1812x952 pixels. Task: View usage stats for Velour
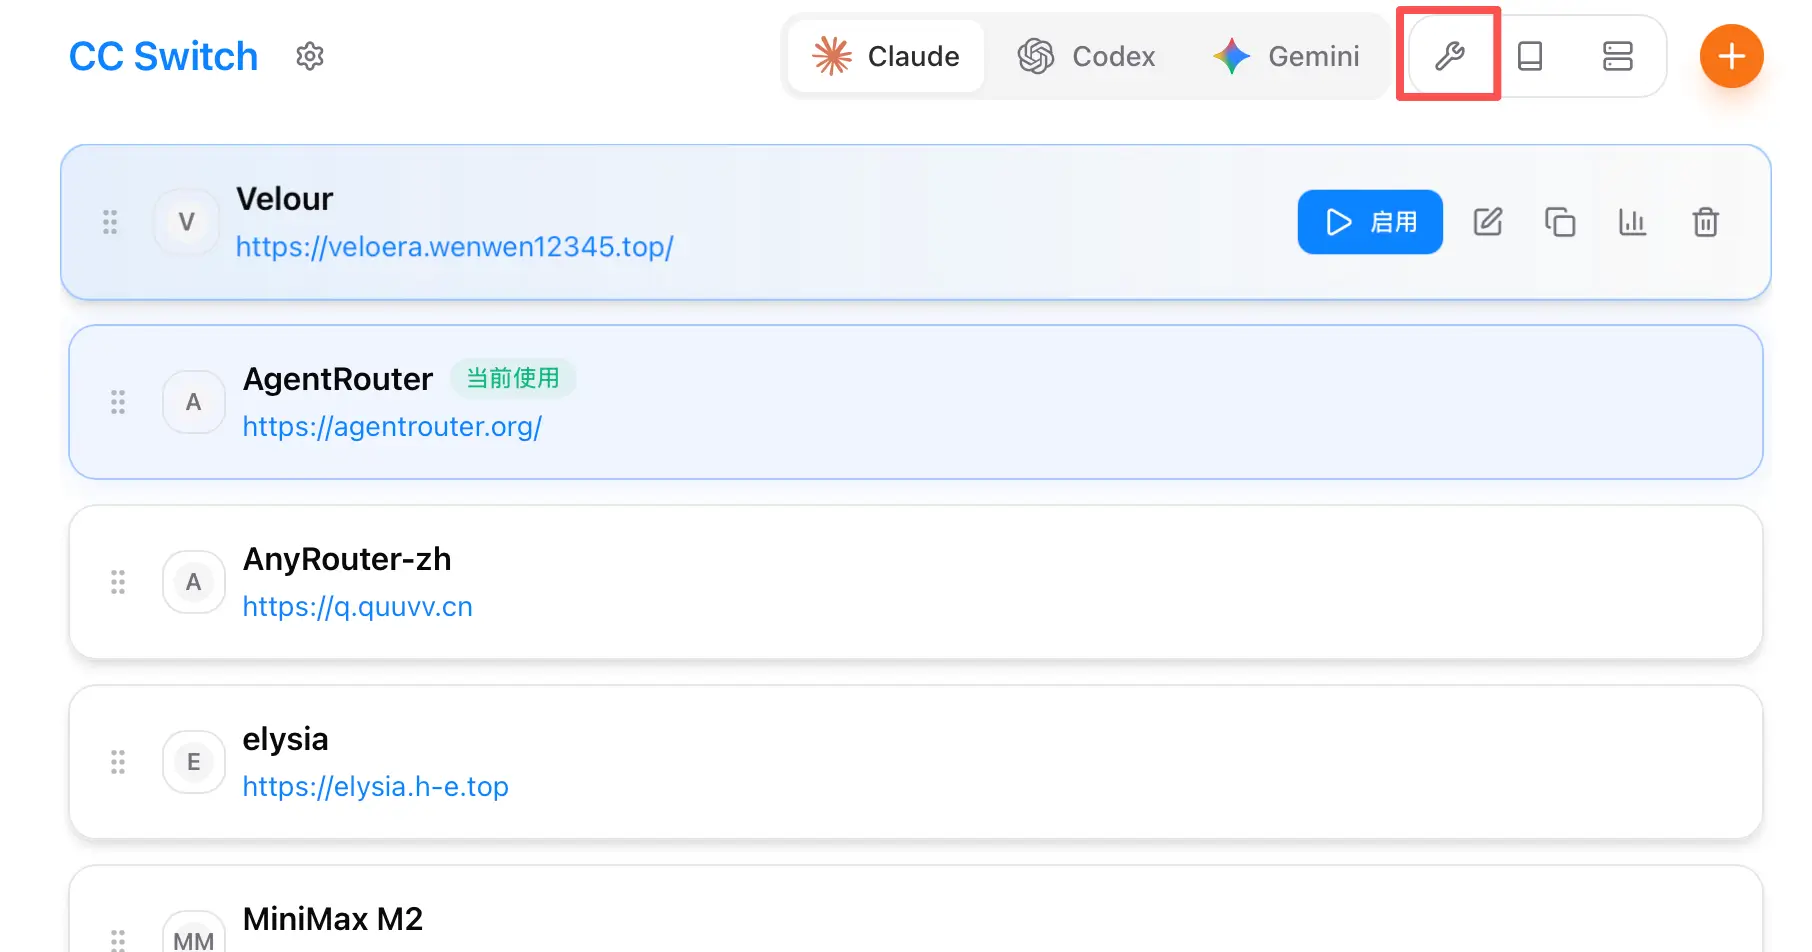[1632, 222]
